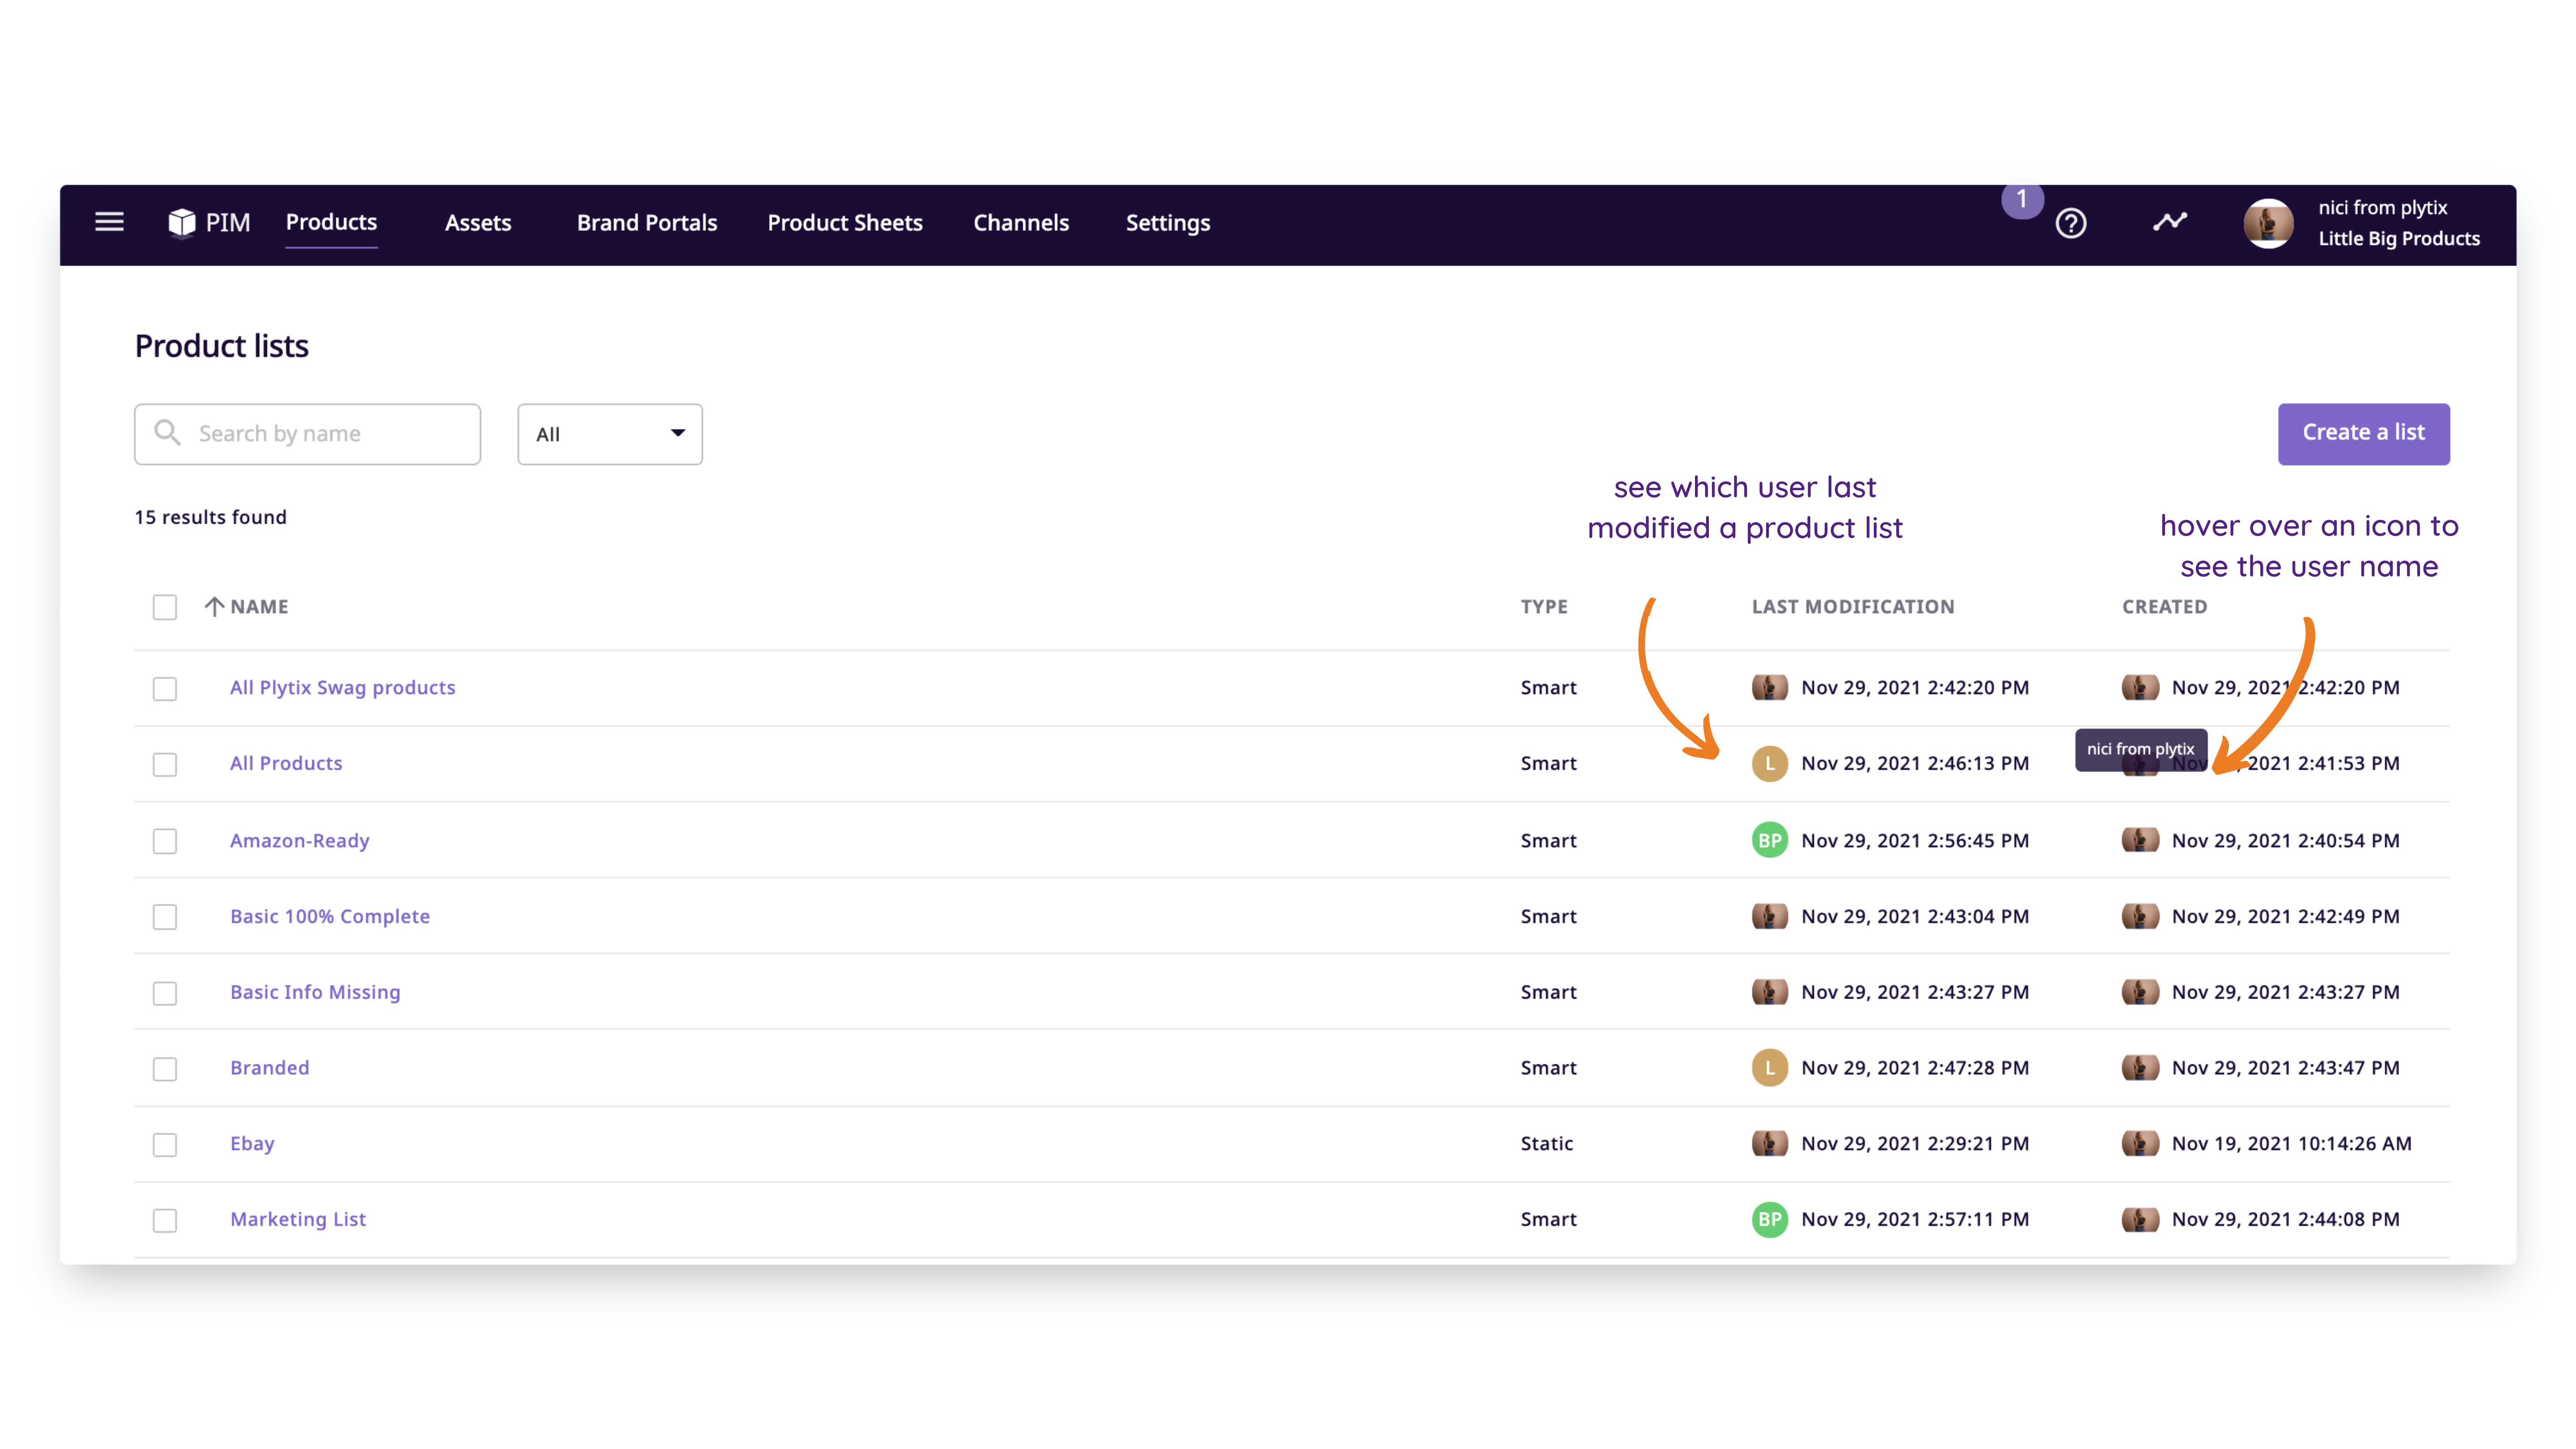This screenshot has height=1449, width=2576.
Task: Click the notification badge showing 1
Action: 2021,199
